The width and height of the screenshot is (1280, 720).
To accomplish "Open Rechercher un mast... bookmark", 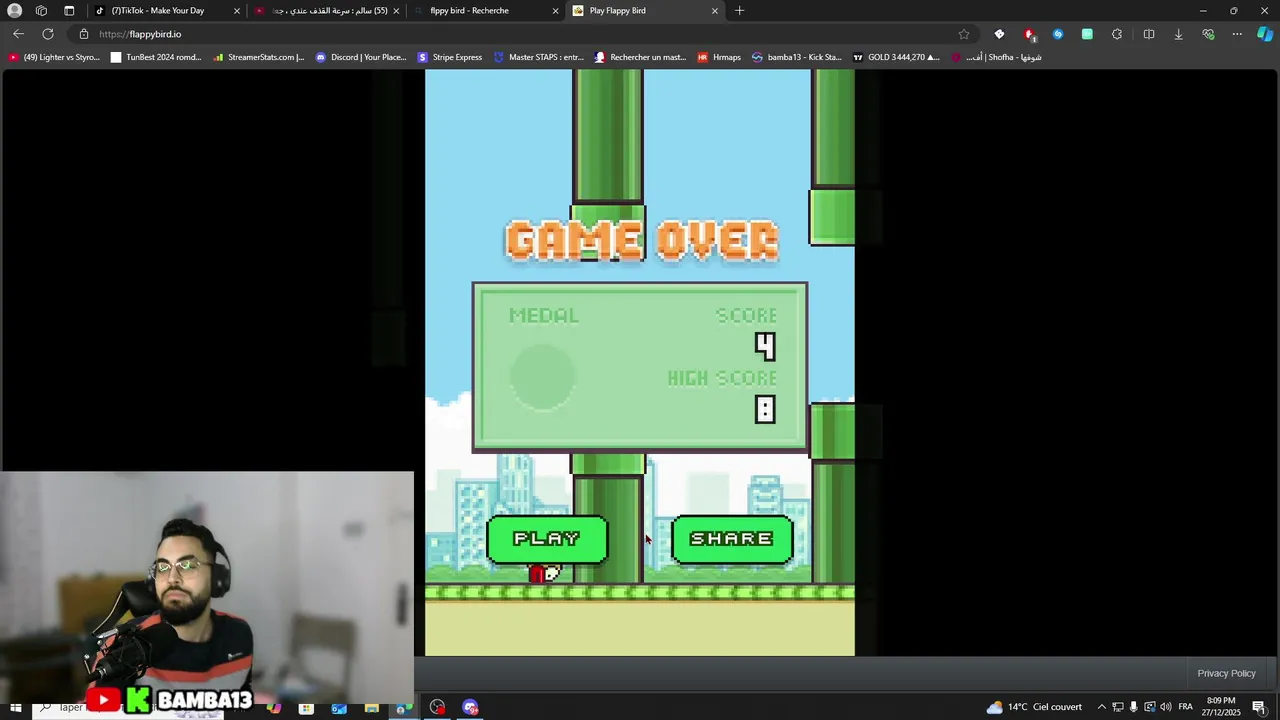I will click(640, 57).
